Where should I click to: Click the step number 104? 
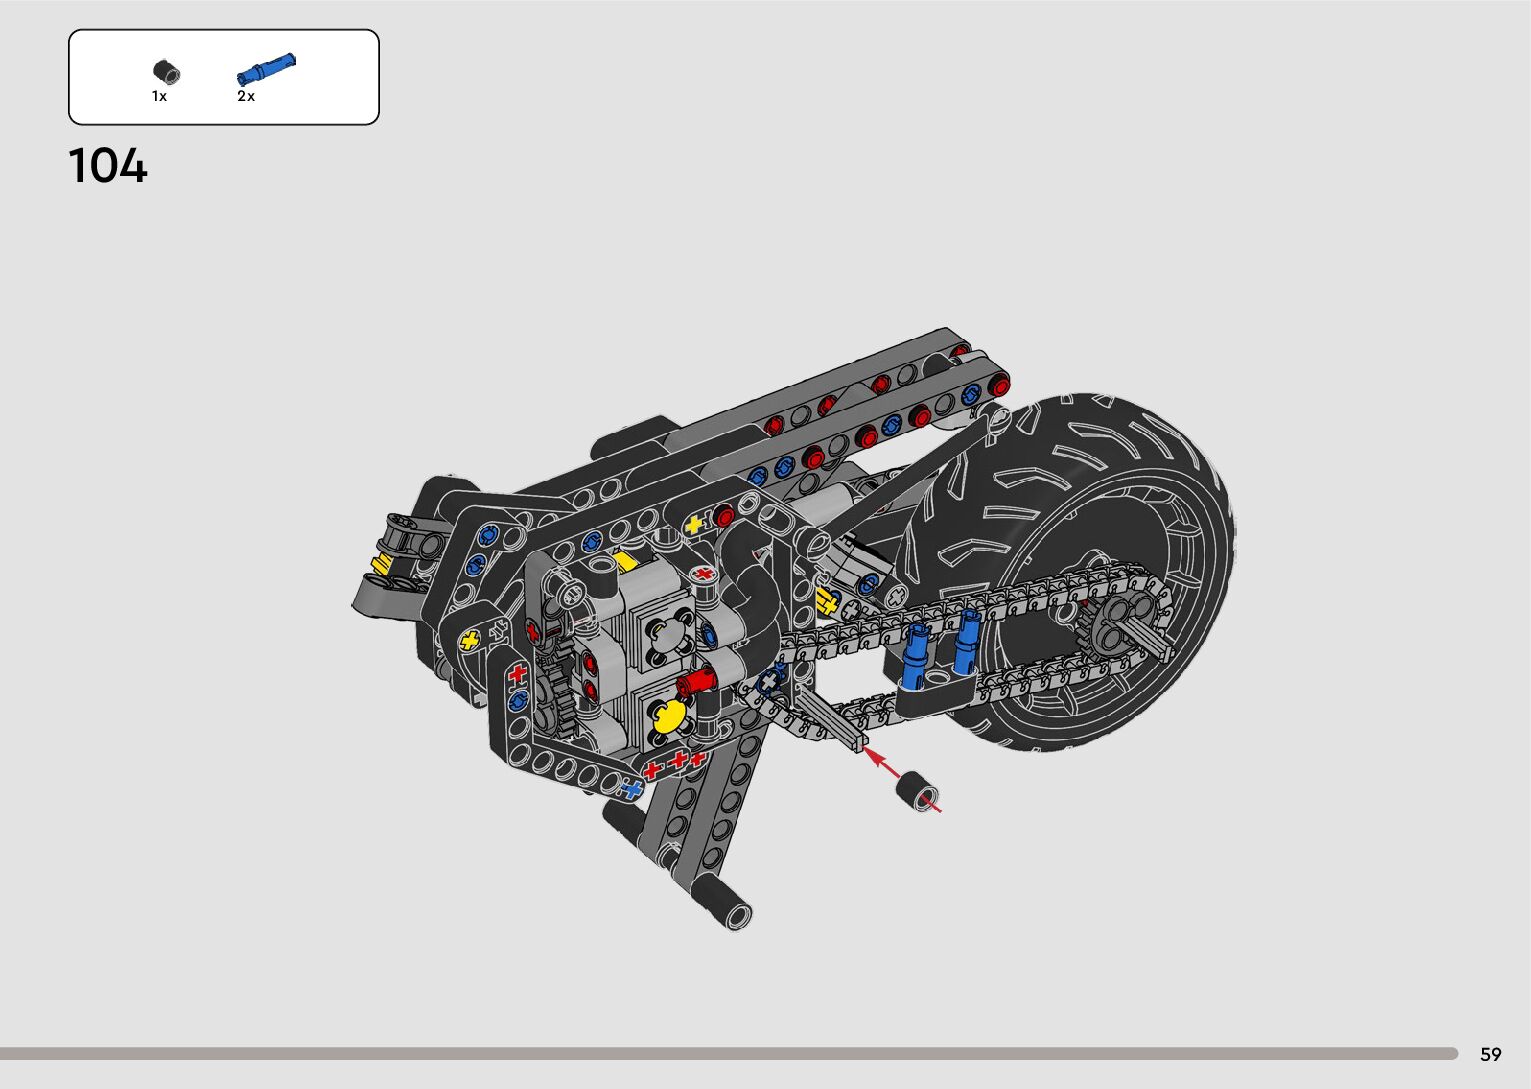pyautogui.click(x=108, y=166)
